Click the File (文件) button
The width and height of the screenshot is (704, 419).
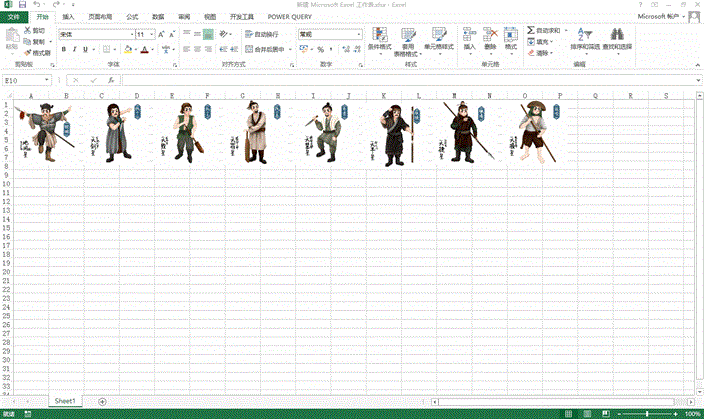[14, 17]
